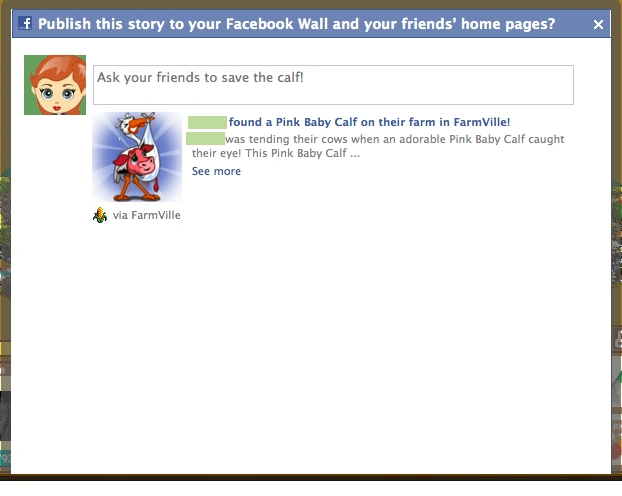Click the FarmVille corn icon
This screenshot has height=496, width=622.
pos(100,215)
